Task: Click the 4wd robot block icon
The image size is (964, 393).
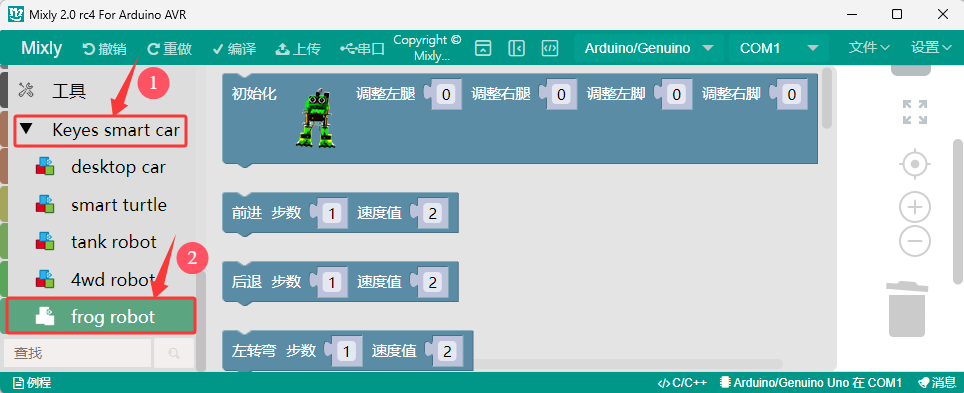Action: pos(45,279)
